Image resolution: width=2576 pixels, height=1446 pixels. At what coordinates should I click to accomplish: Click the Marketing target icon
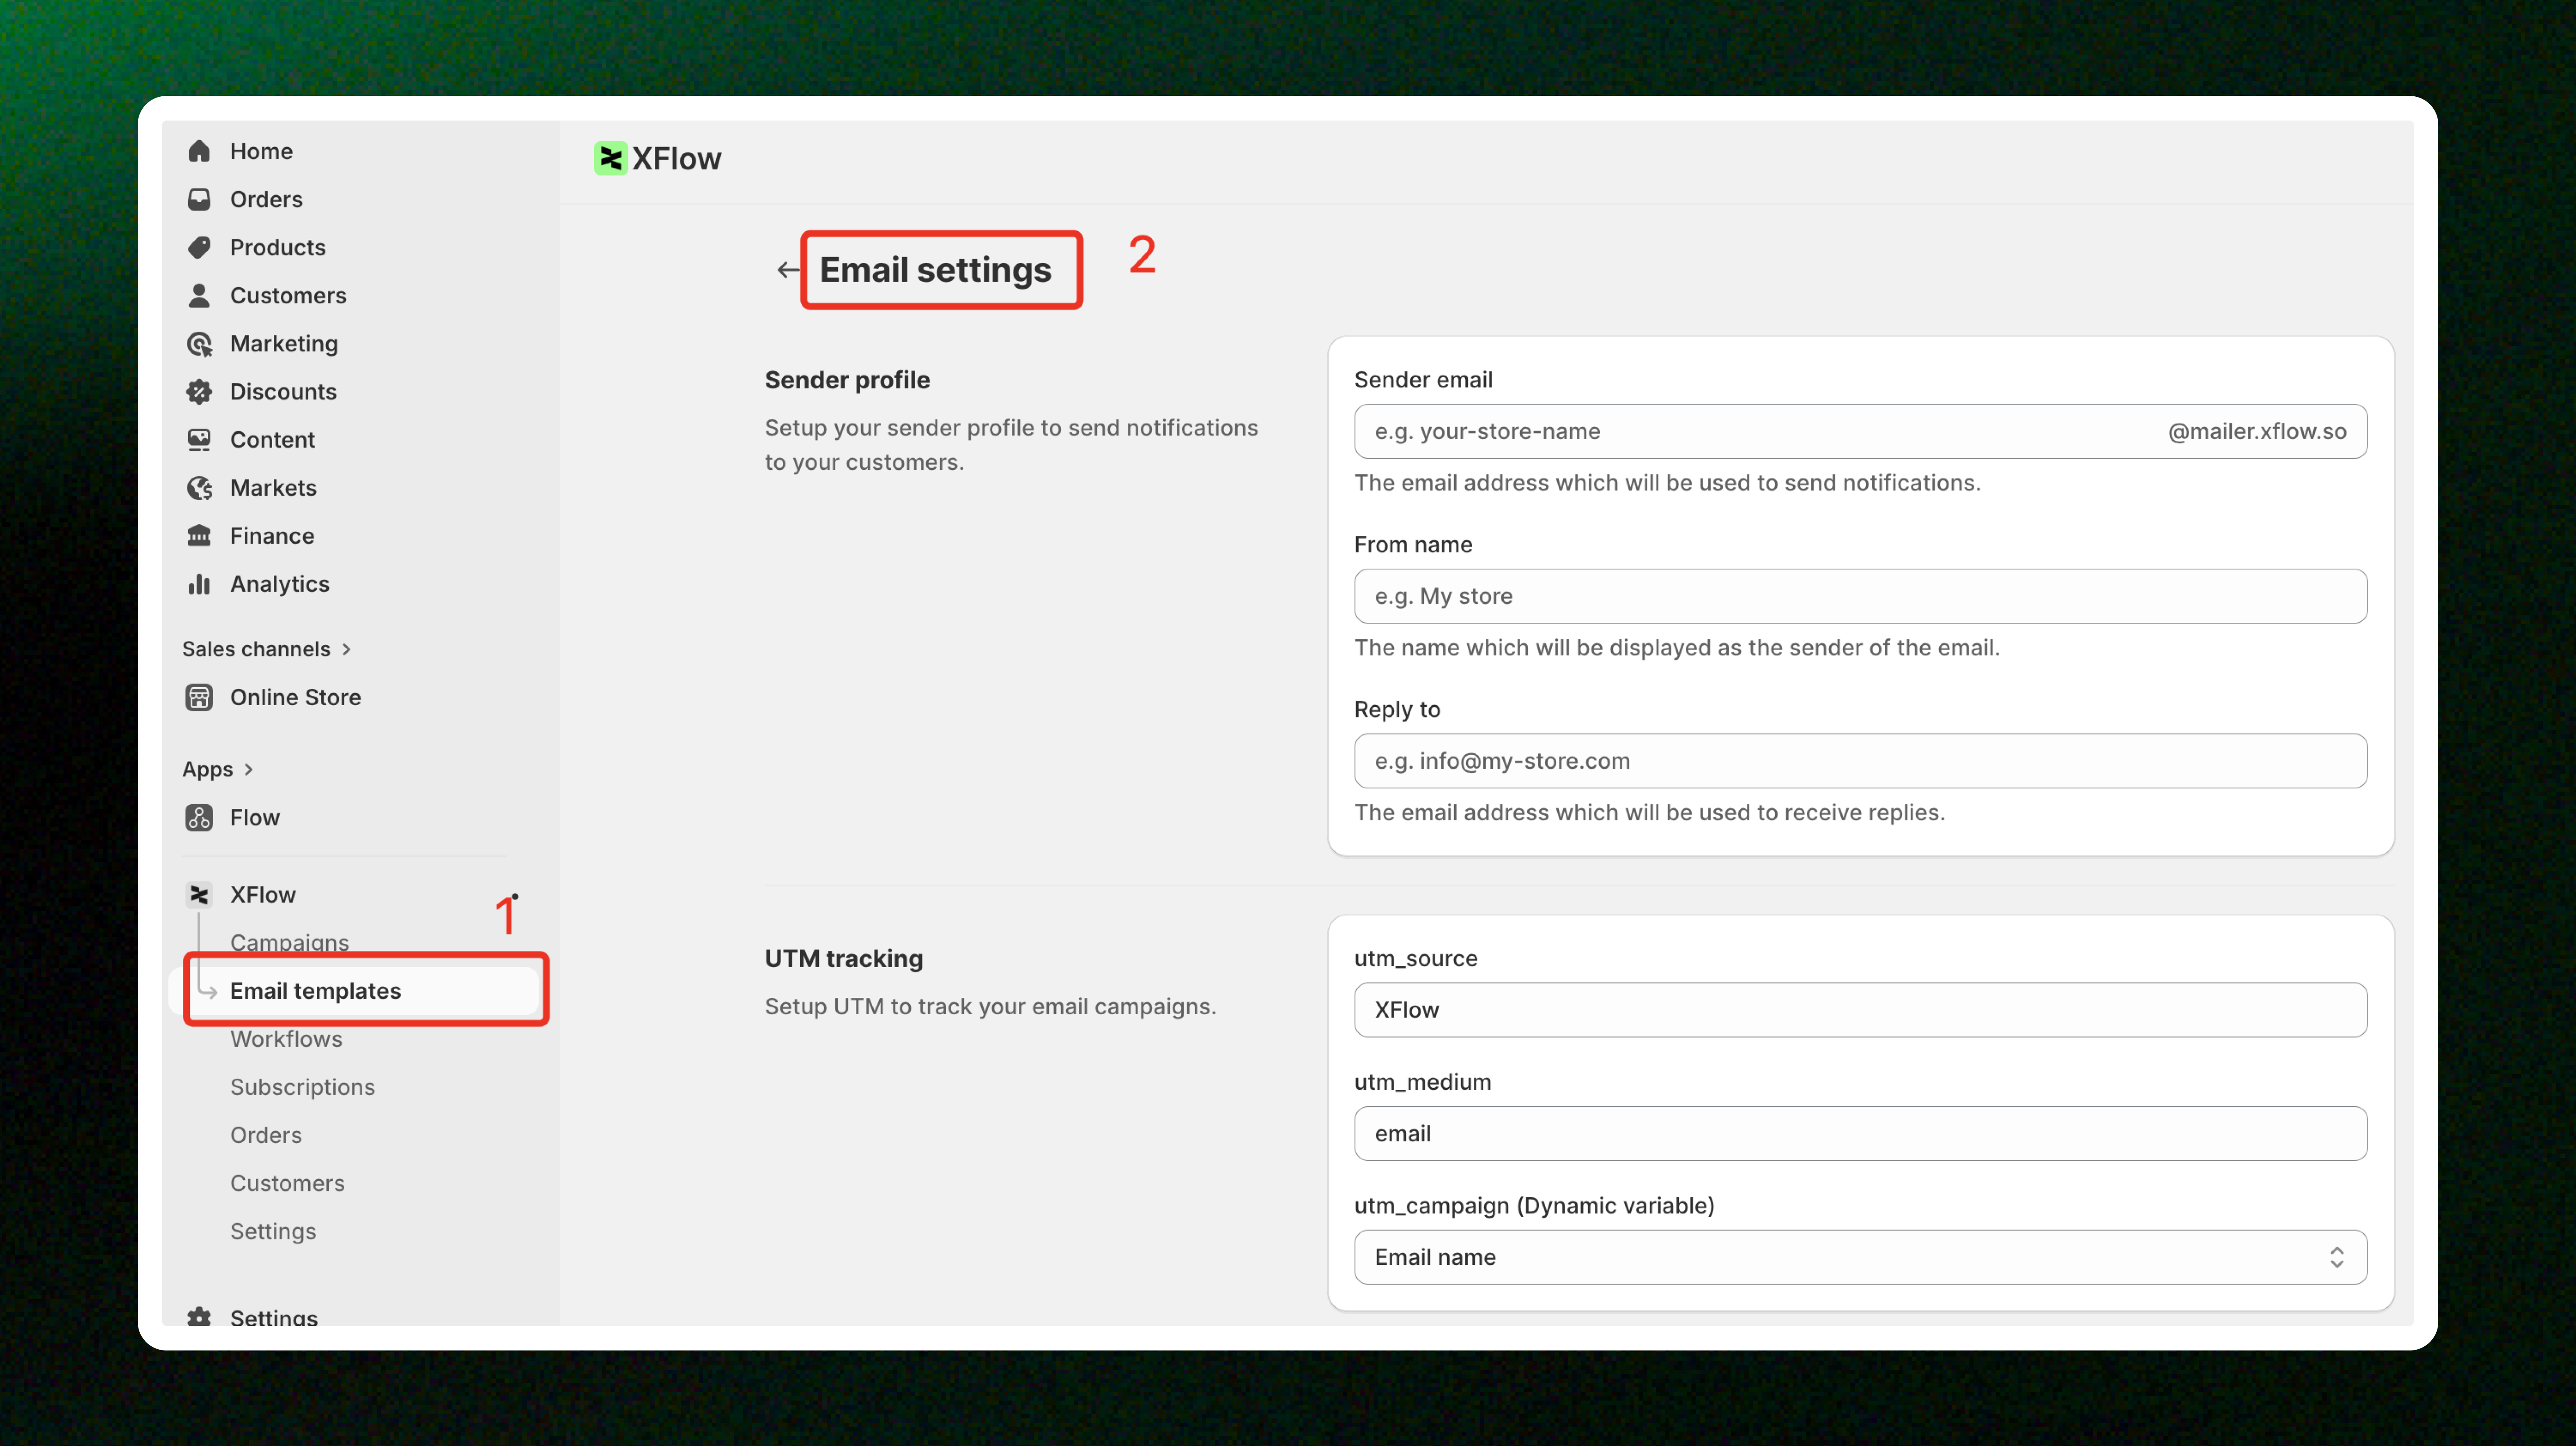tap(199, 343)
